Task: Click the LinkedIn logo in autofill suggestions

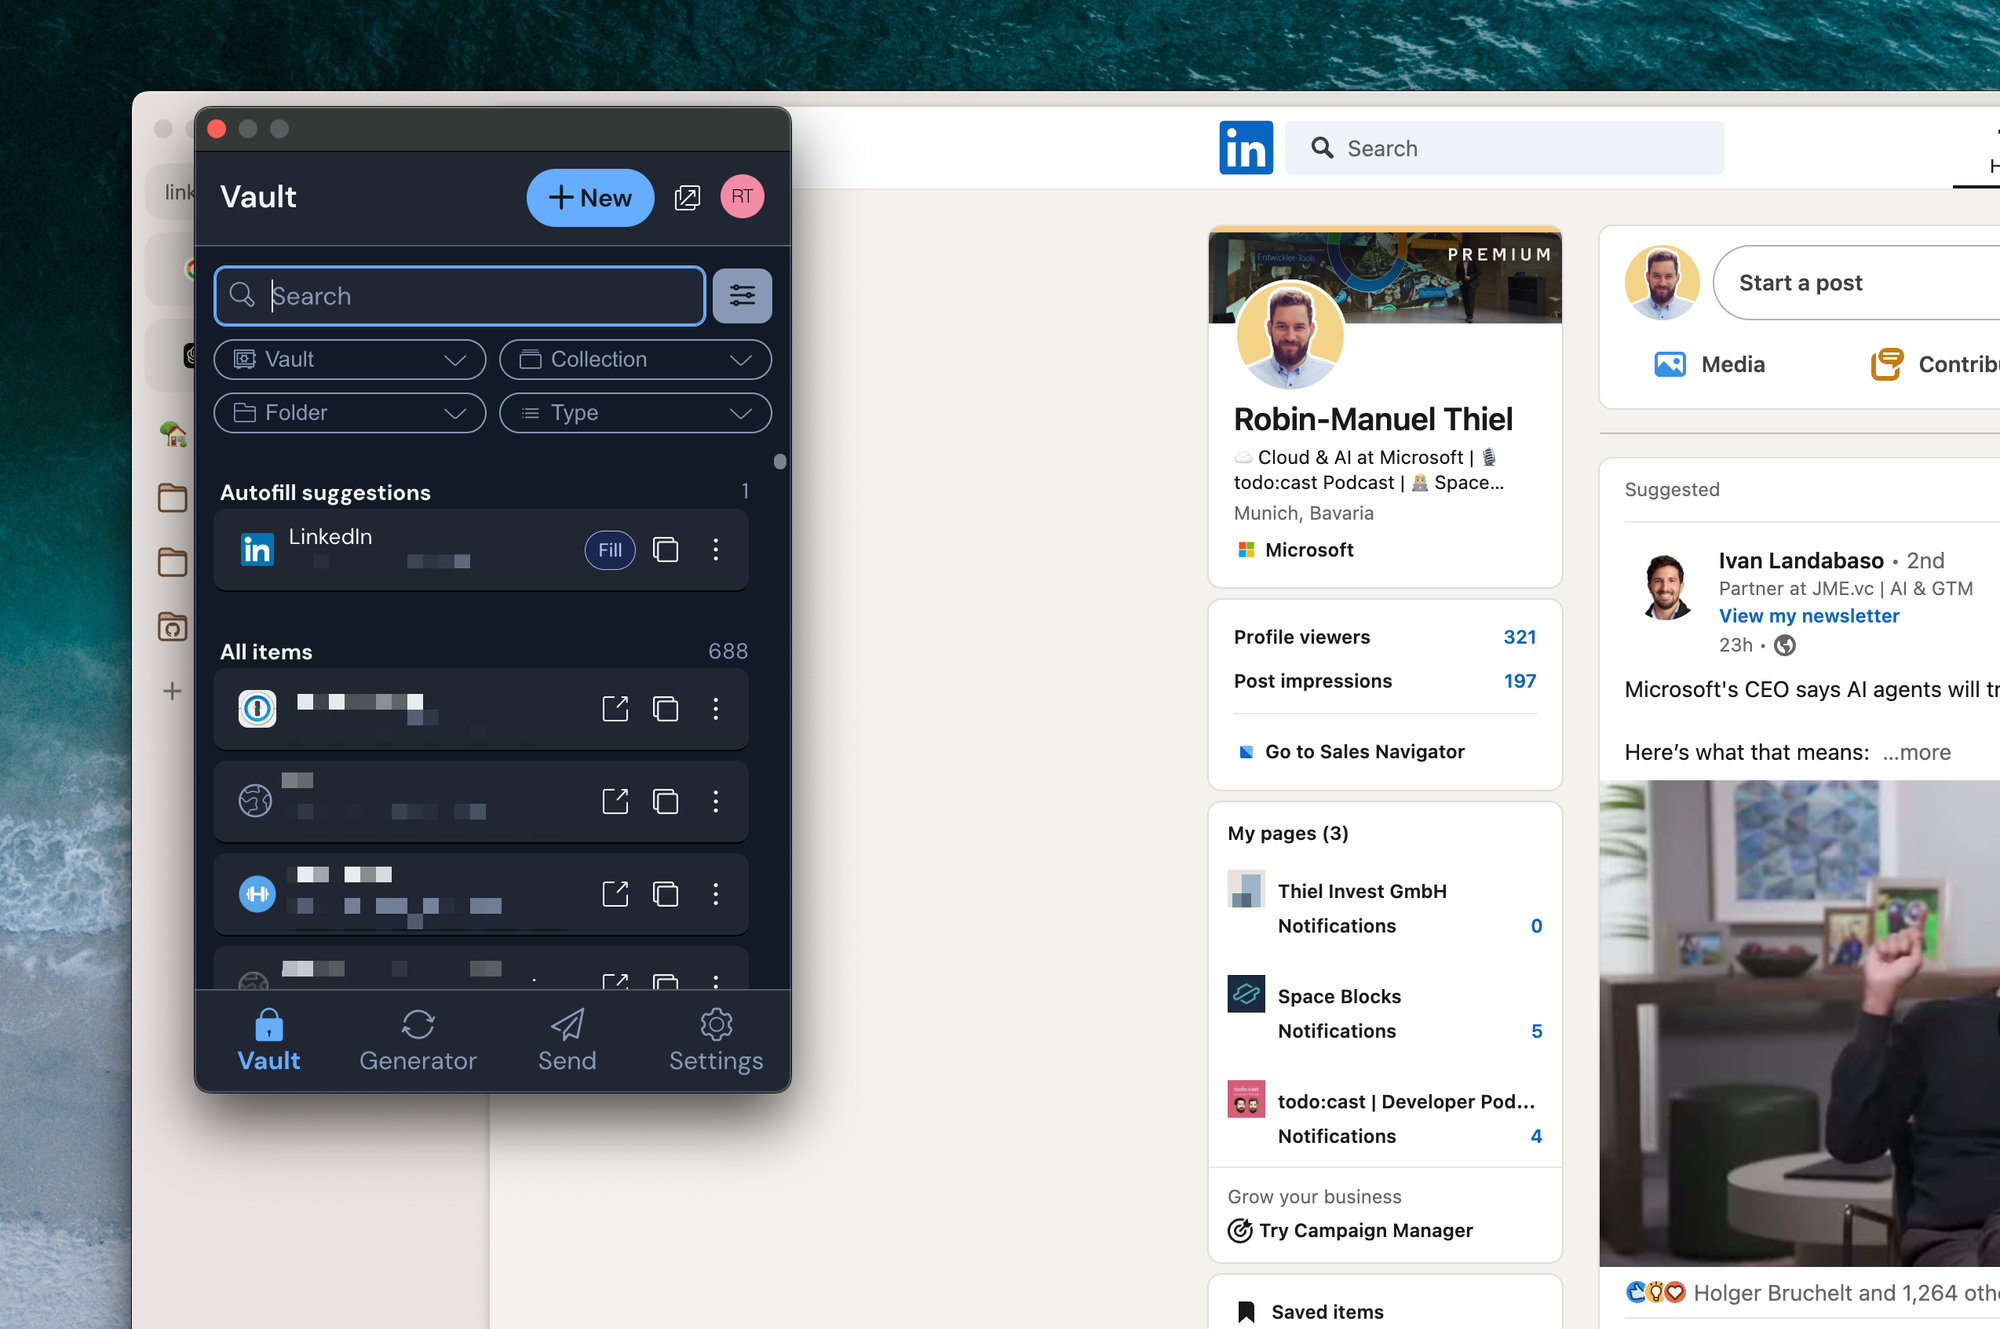Action: click(x=257, y=549)
